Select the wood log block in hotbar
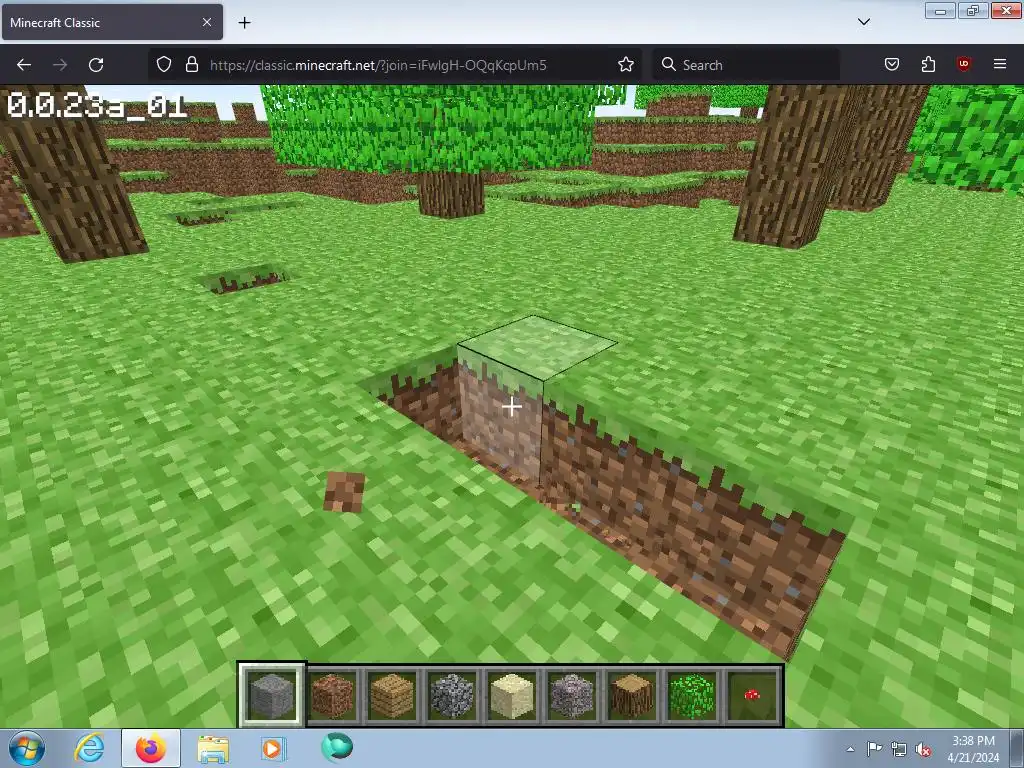Image resolution: width=1024 pixels, height=768 pixels. click(632, 695)
